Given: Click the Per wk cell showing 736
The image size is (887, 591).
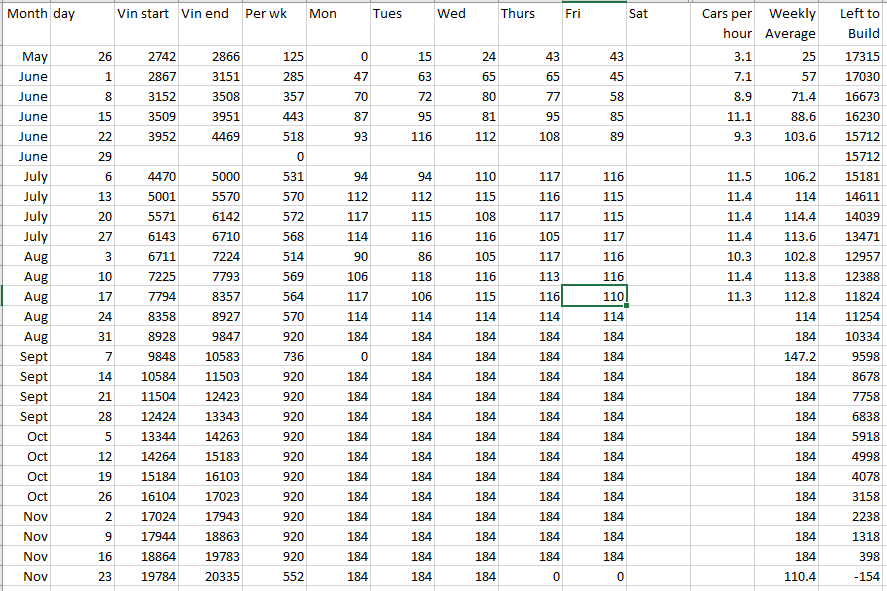Looking at the screenshot, I should 273,356.
